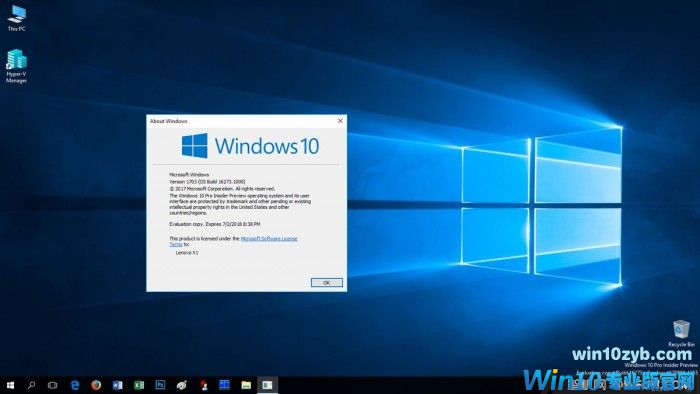This screenshot has height=394, width=700.
Task: Click the 'Evaluation copy. Expires' line
Action: point(215,224)
